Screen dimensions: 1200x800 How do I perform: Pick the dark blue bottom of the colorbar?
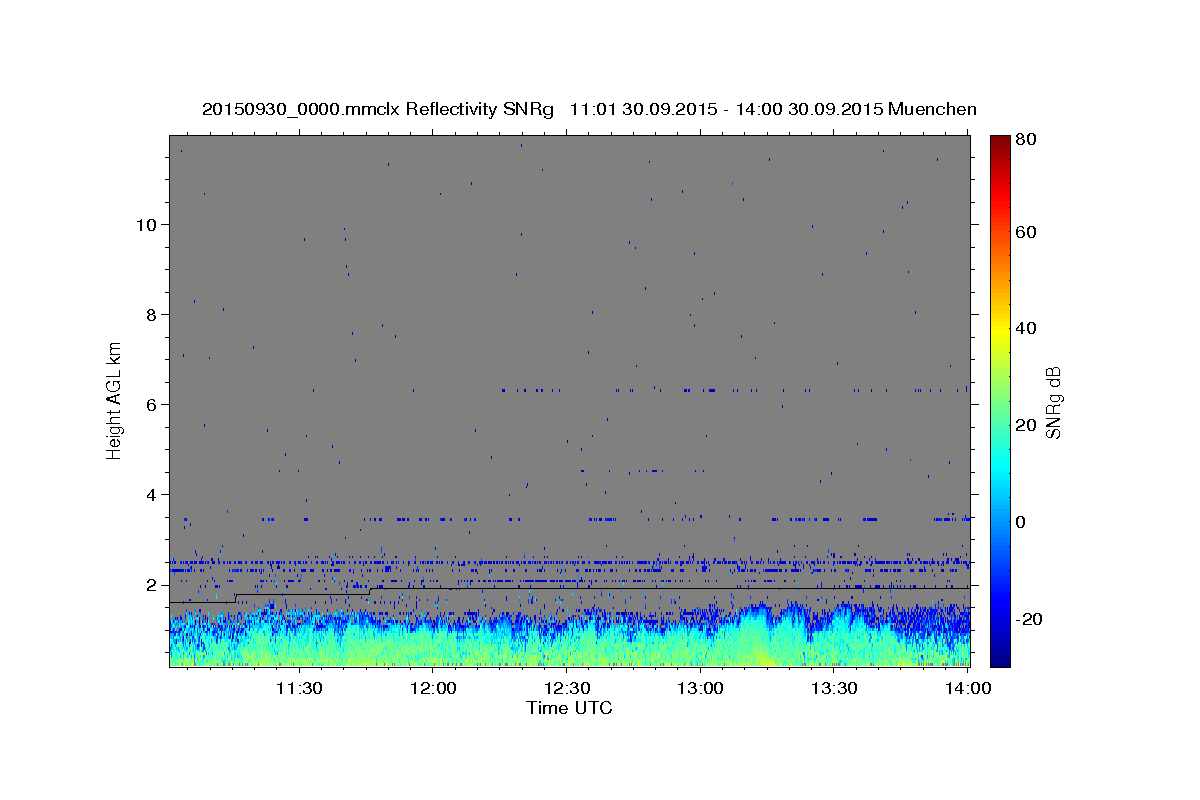click(x=1000, y=659)
